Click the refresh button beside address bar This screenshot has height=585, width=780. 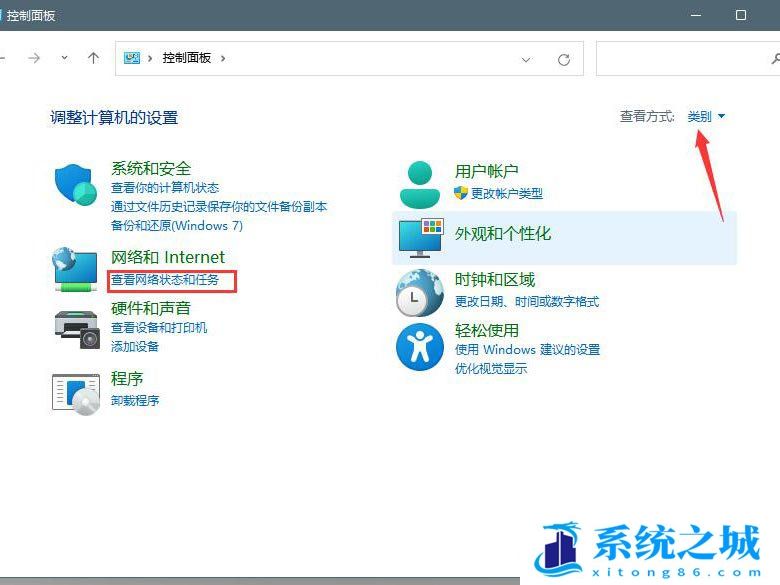[x=564, y=59]
